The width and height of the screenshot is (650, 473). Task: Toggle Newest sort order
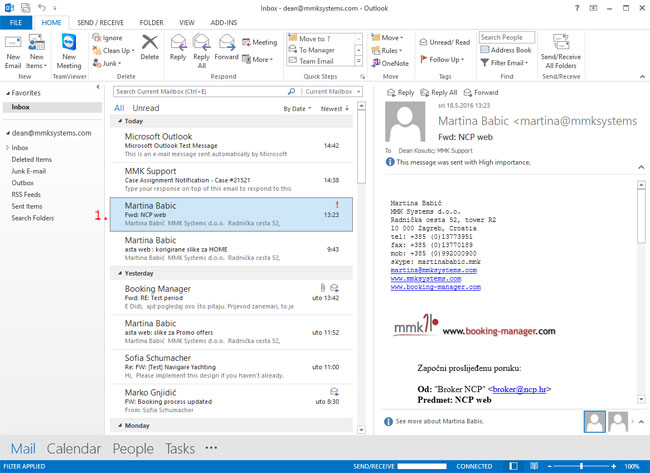click(x=335, y=109)
